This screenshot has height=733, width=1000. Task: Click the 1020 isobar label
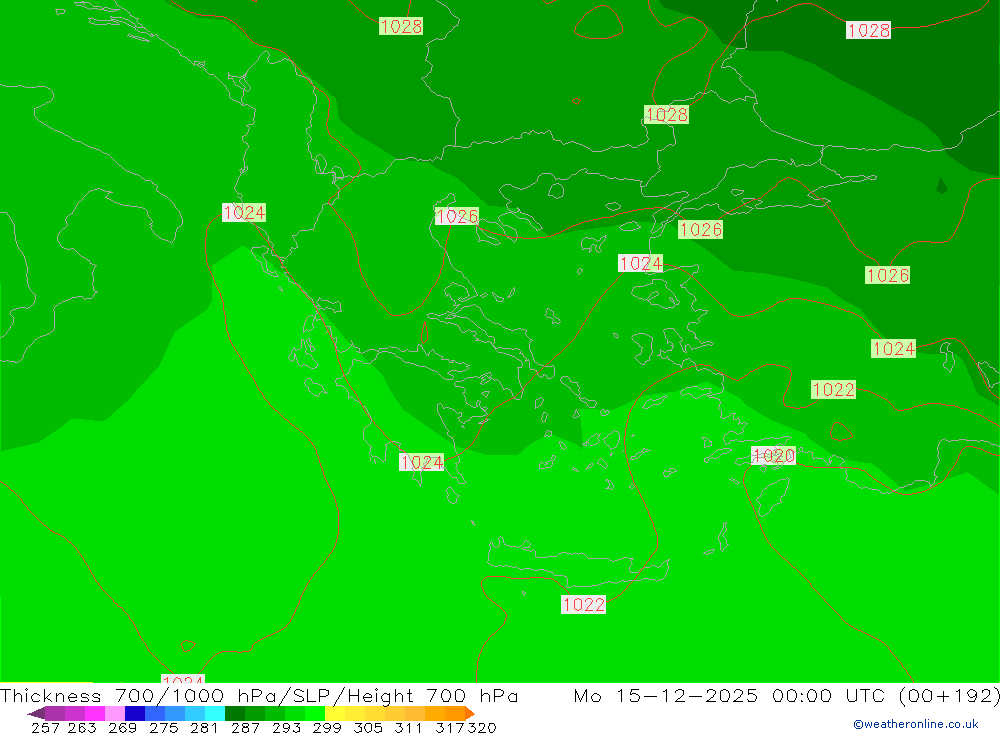(773, 455)
